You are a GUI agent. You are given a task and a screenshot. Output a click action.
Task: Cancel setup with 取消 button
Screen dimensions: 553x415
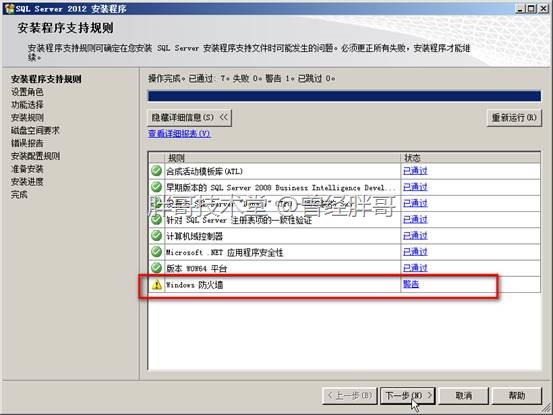click(463, 396)
